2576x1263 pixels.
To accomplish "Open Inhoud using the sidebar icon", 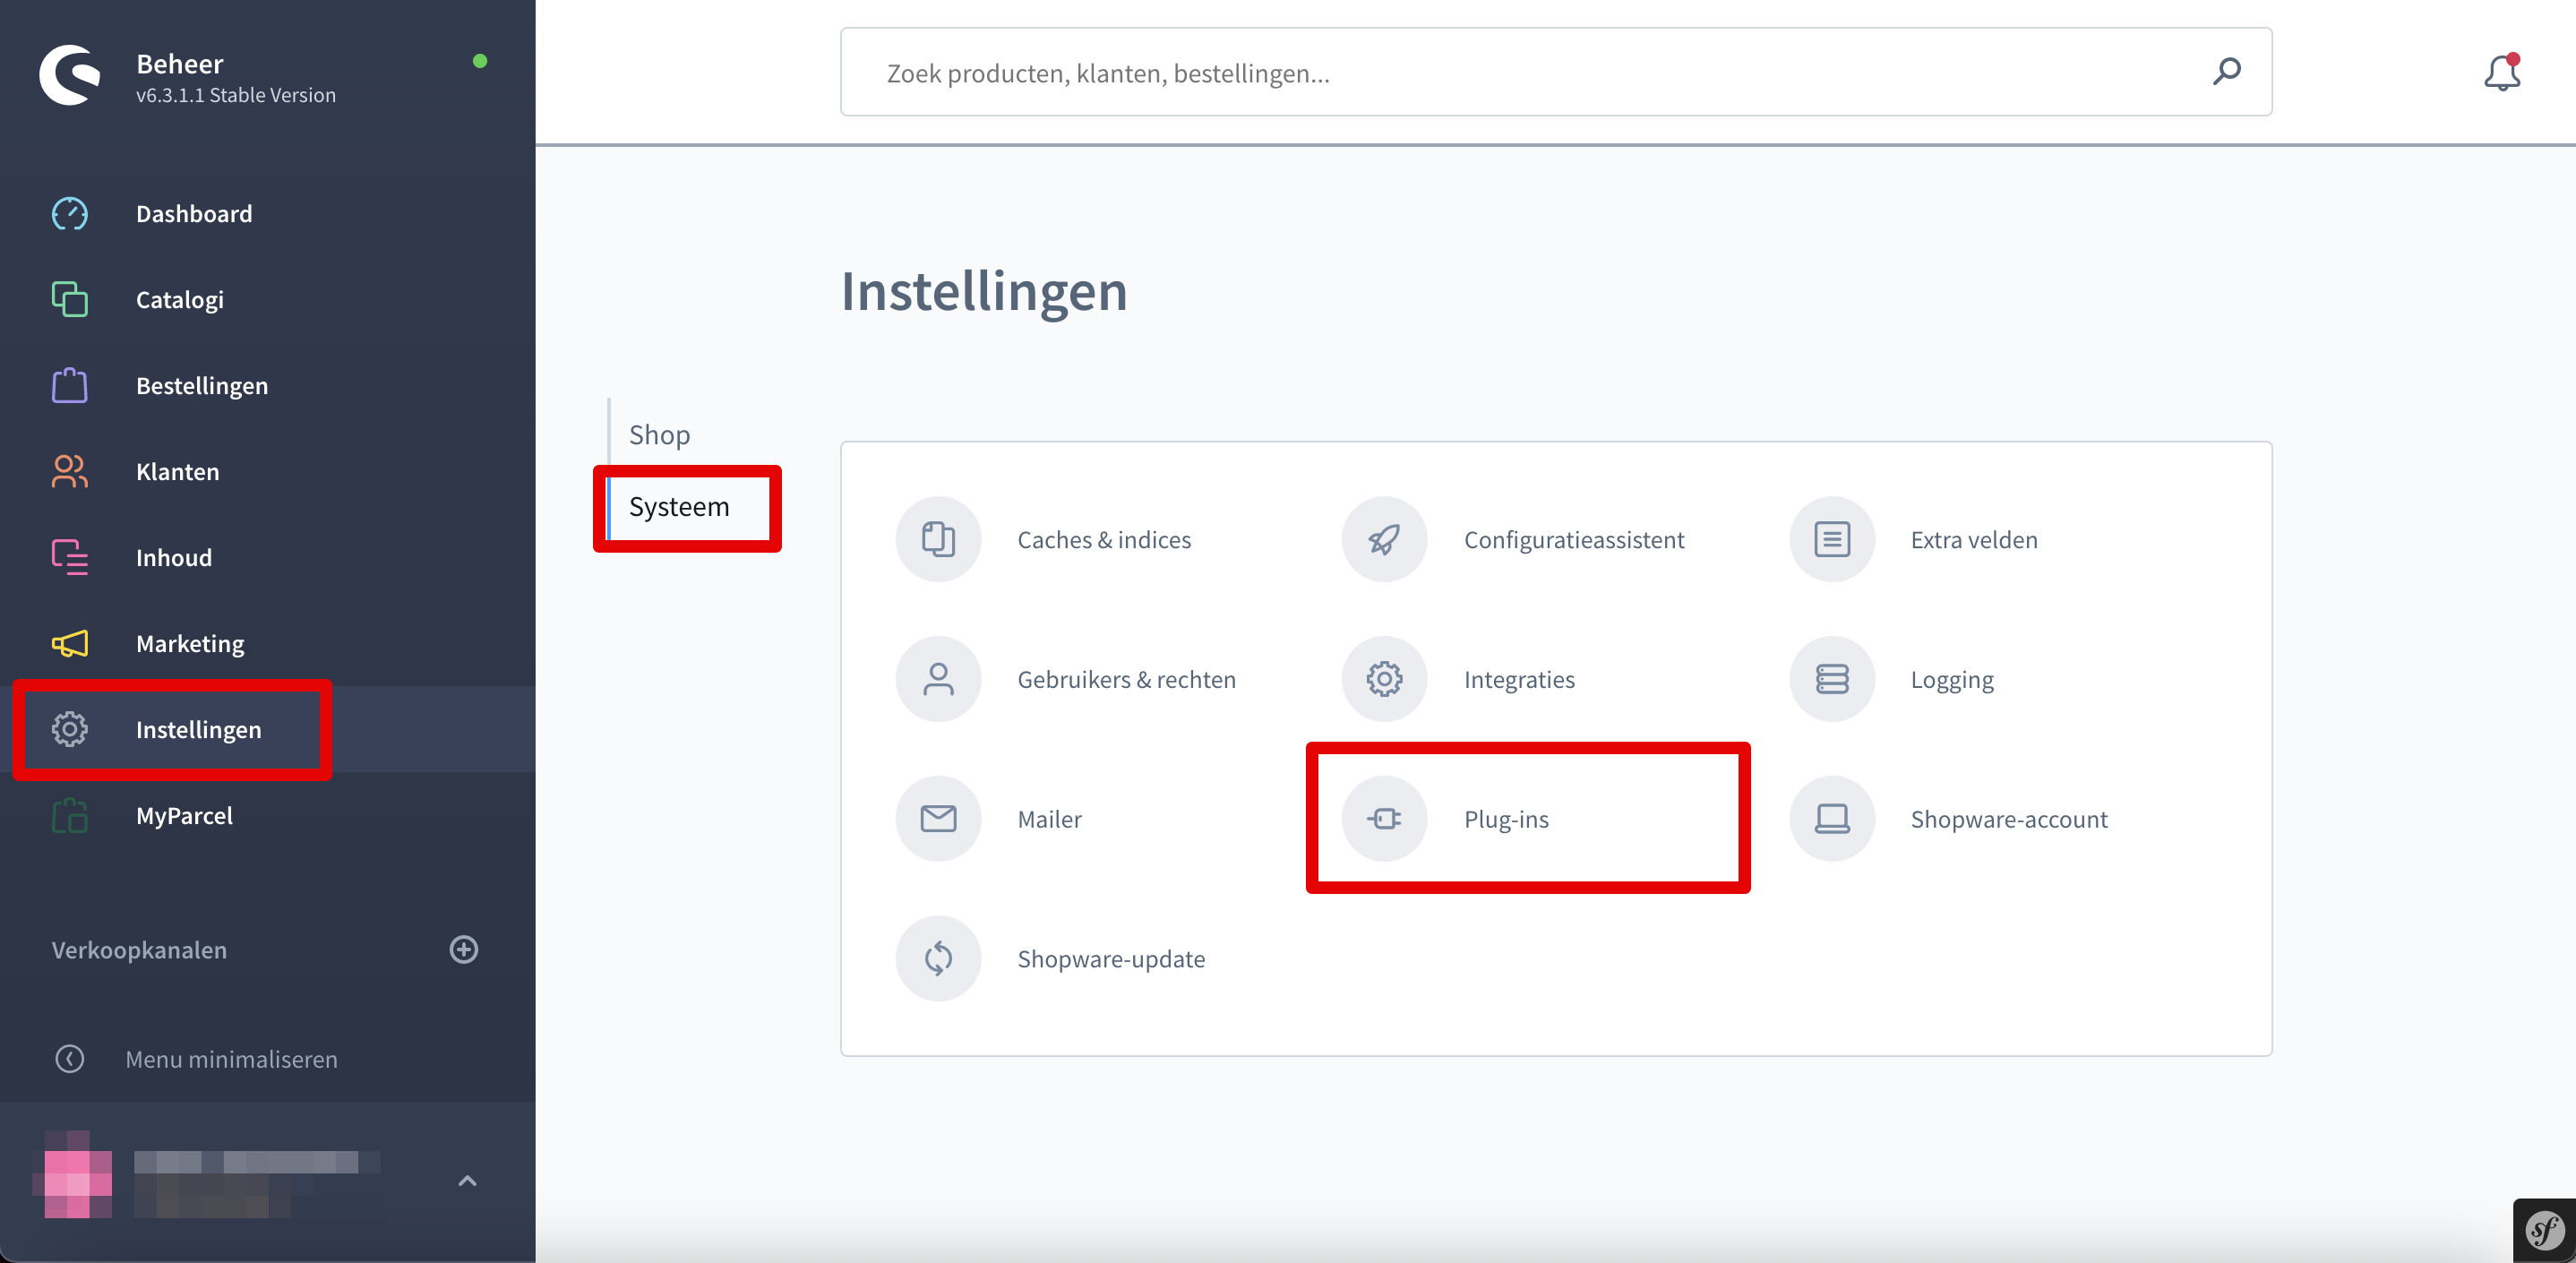I will pos(69,557).
